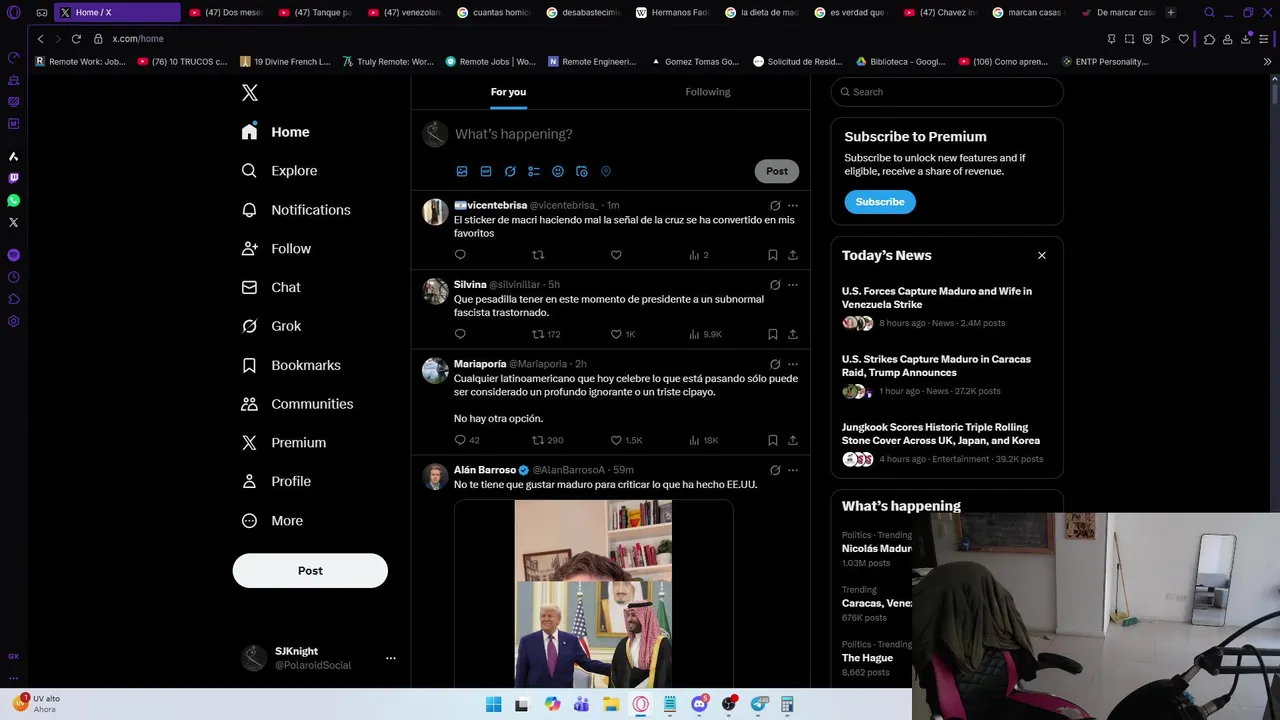This screenshot has height=720, width=1280.
Task: Open the emoji picker in the composer
Action: point(558,171)
